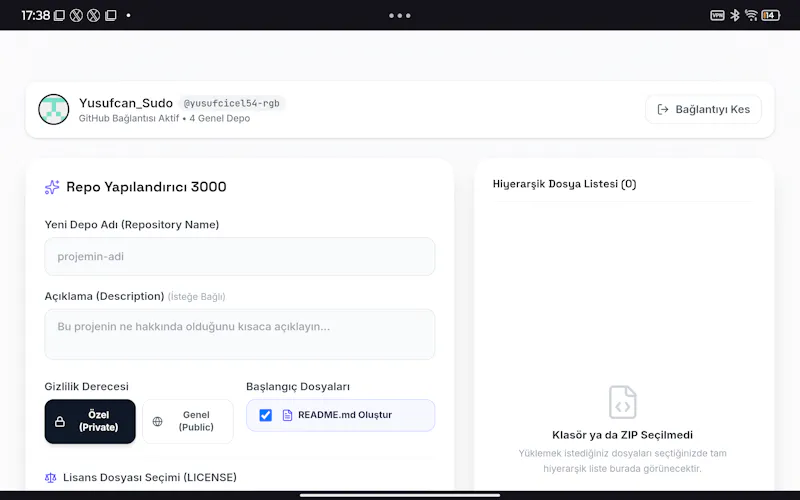Uncheck the README.md Oluştur checkbox
The height and width of the screenshot is (500, 800).
point(265,415)
